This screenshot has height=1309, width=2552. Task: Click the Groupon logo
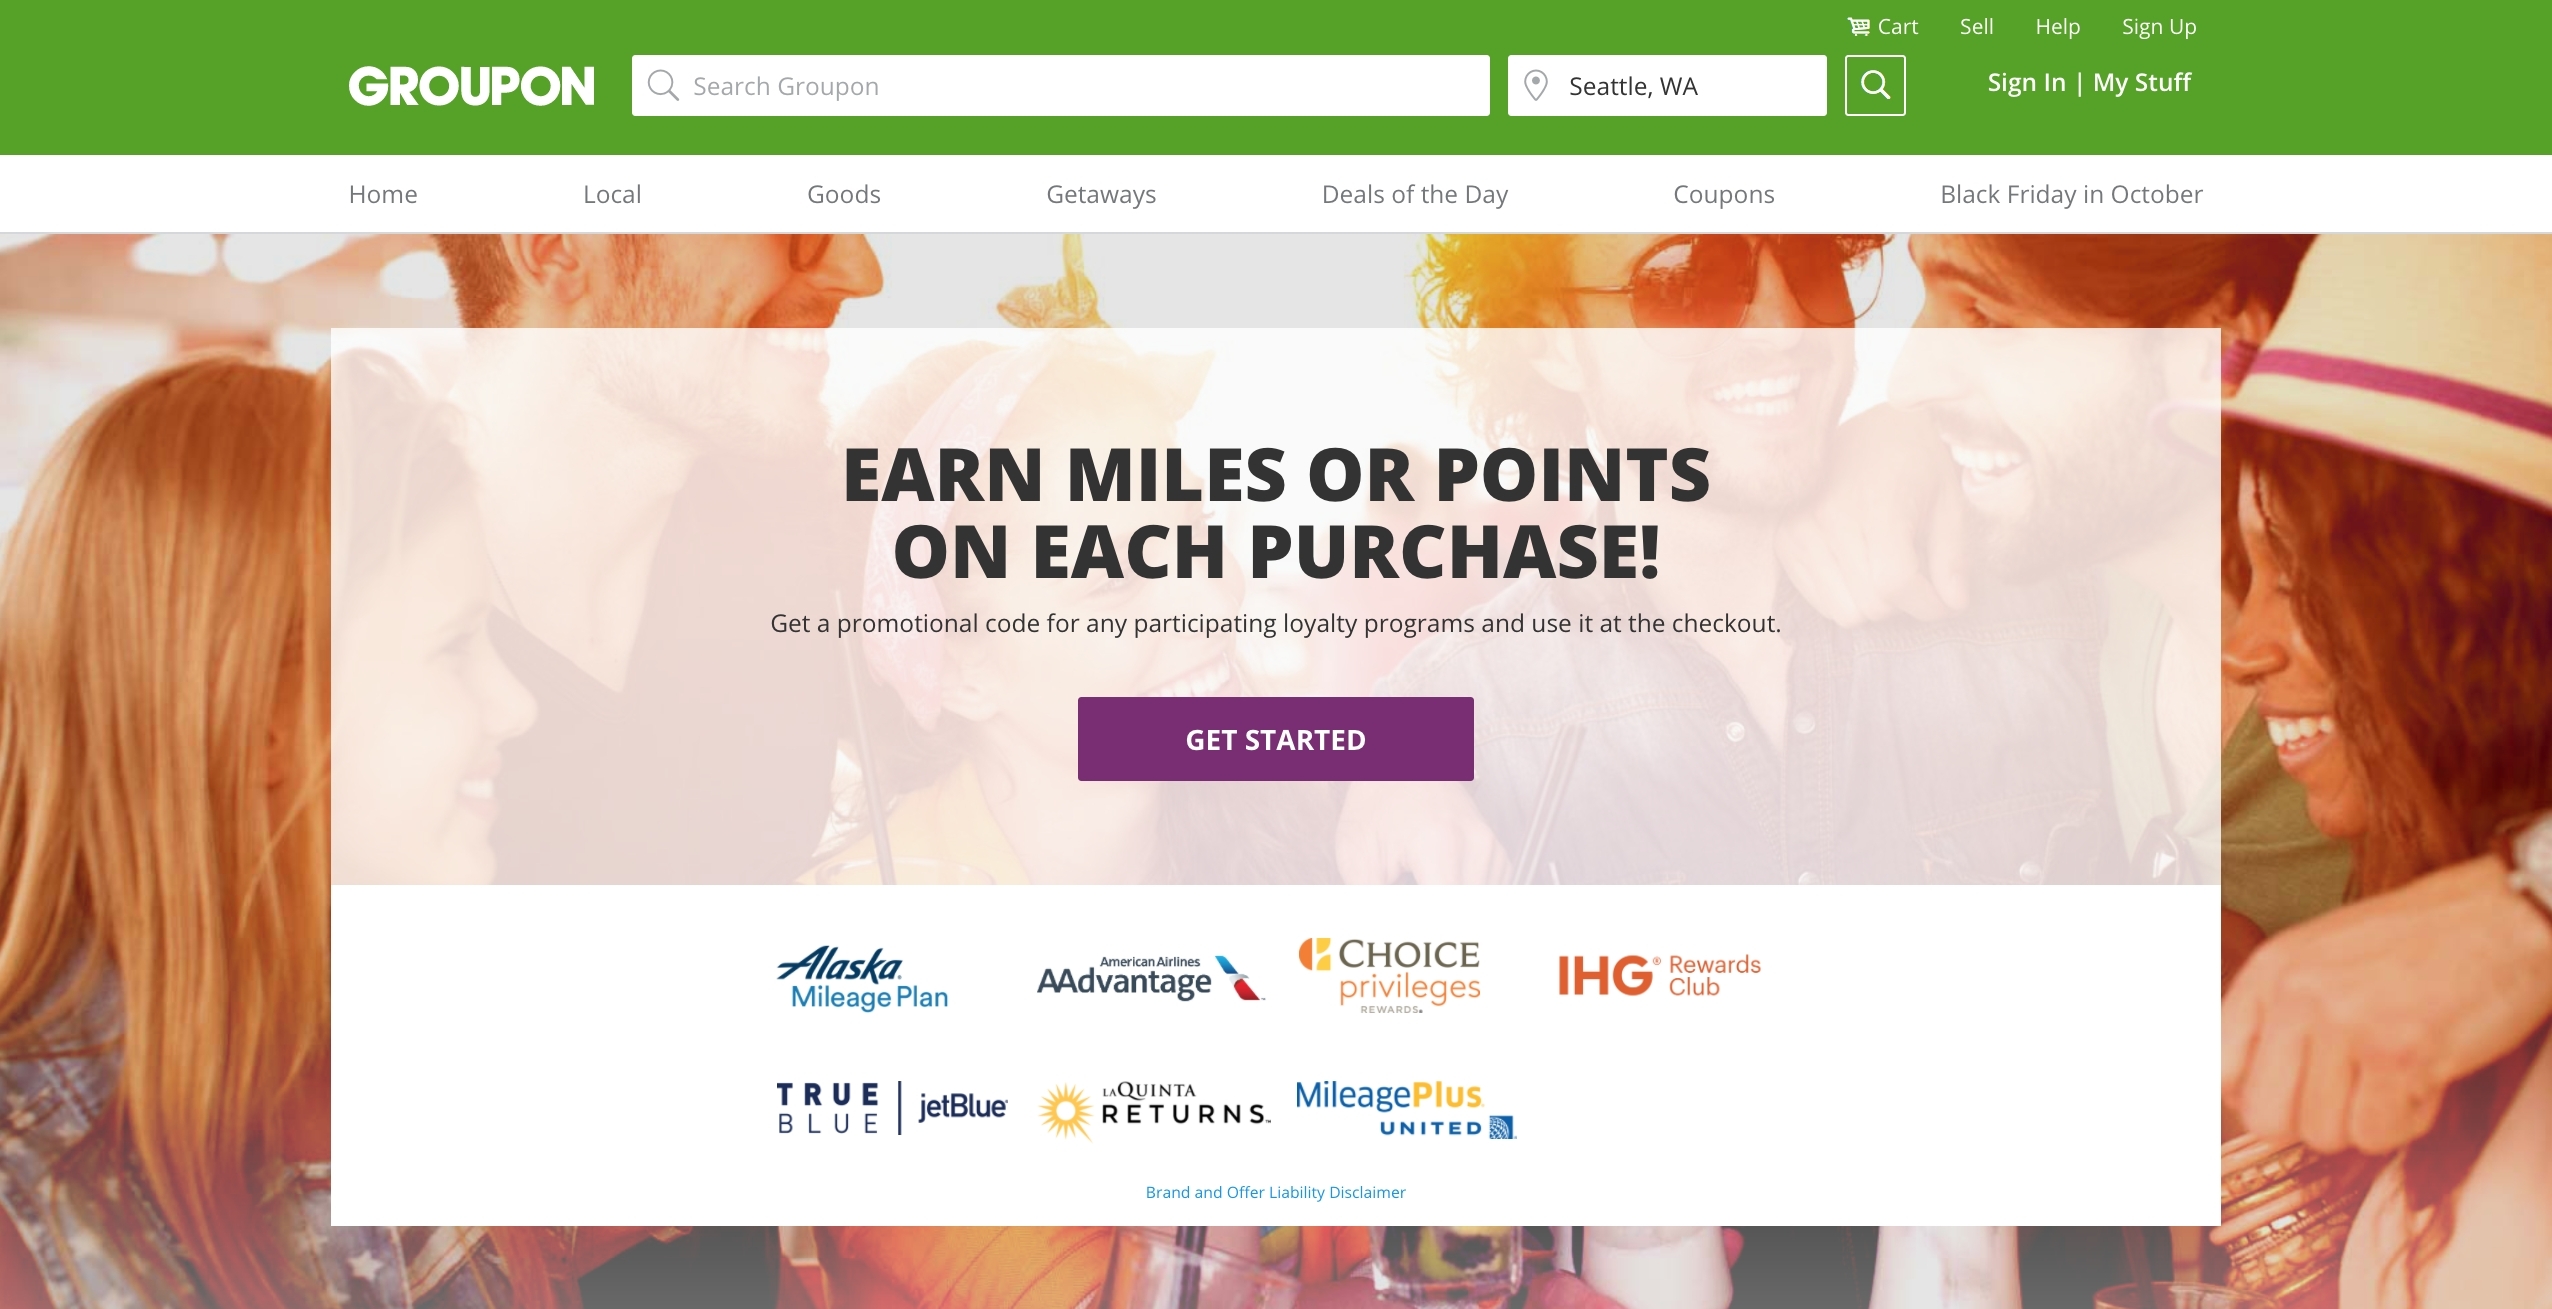click(471, 86)
